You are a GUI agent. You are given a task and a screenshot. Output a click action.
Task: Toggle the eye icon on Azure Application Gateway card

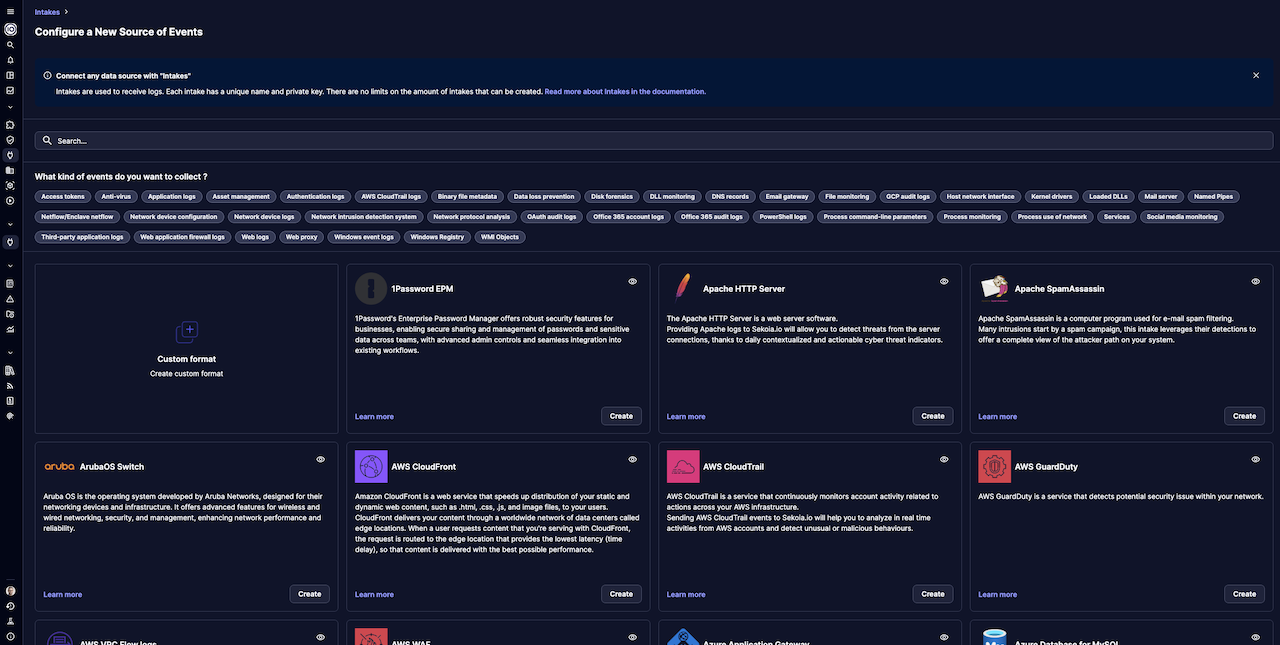click(944, 637)
